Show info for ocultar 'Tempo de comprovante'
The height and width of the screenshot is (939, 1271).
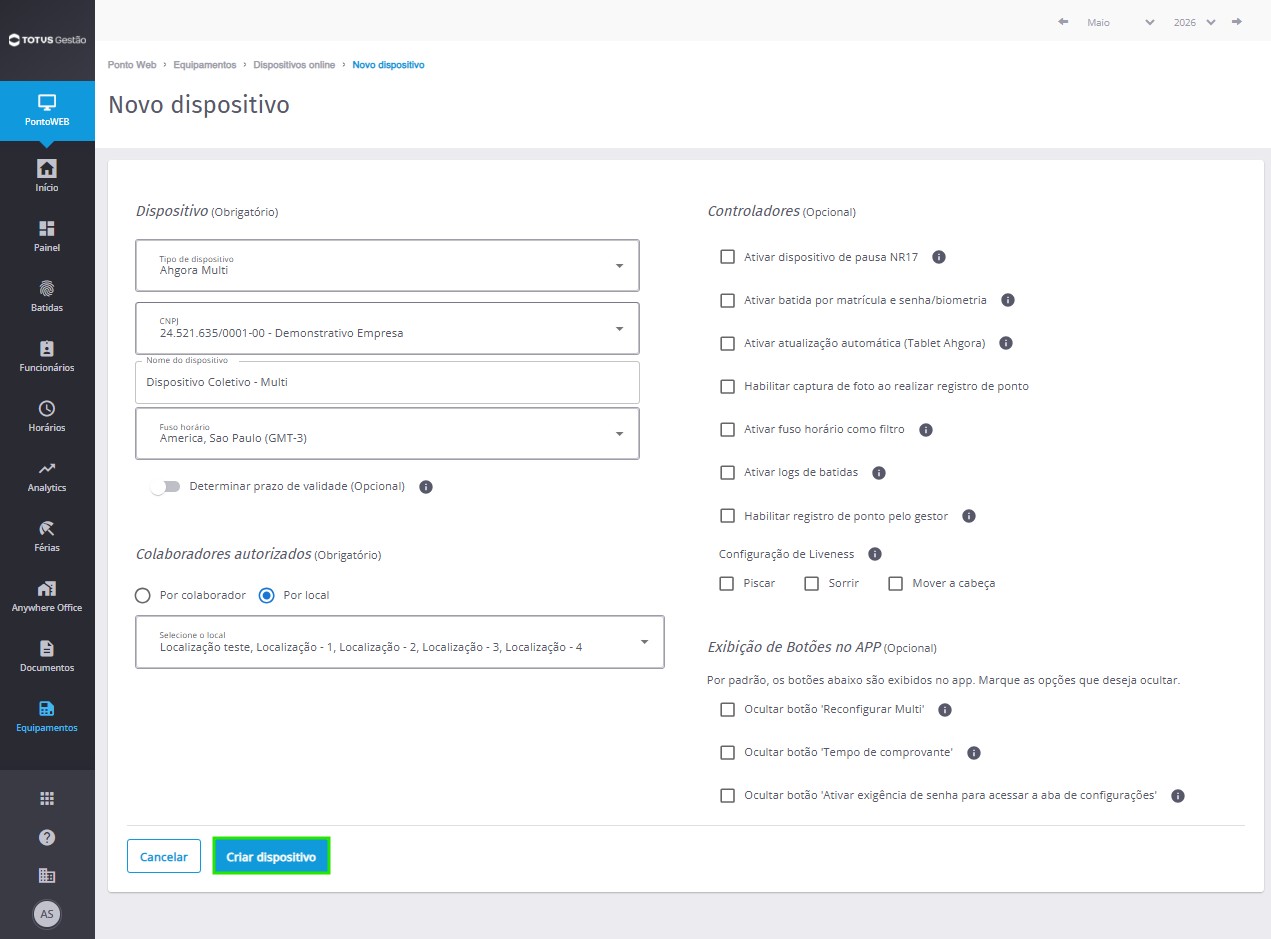974,753
